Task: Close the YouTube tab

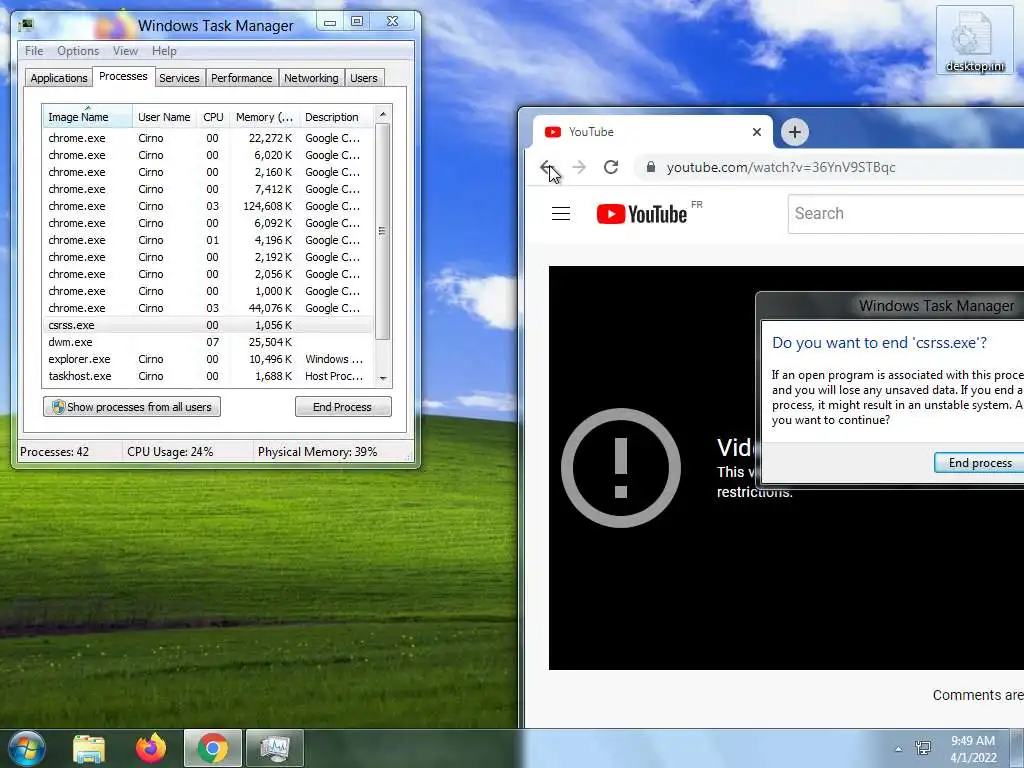Action: [756, 132]
